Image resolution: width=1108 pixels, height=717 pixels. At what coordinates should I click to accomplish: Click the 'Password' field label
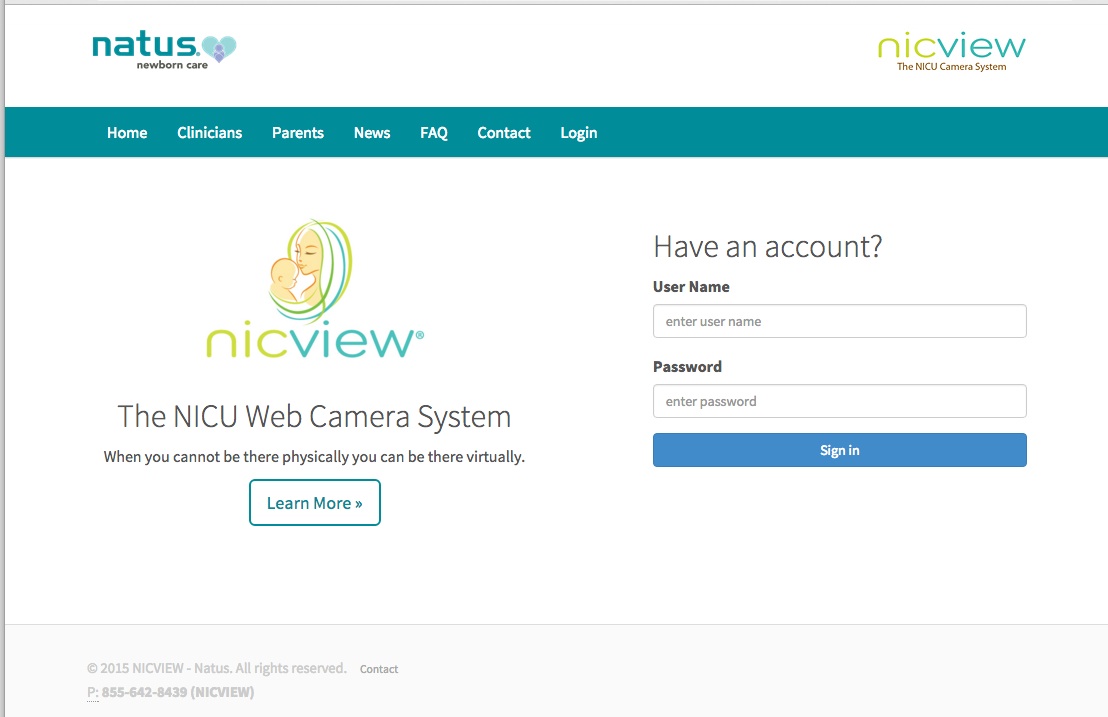point(688,367)
